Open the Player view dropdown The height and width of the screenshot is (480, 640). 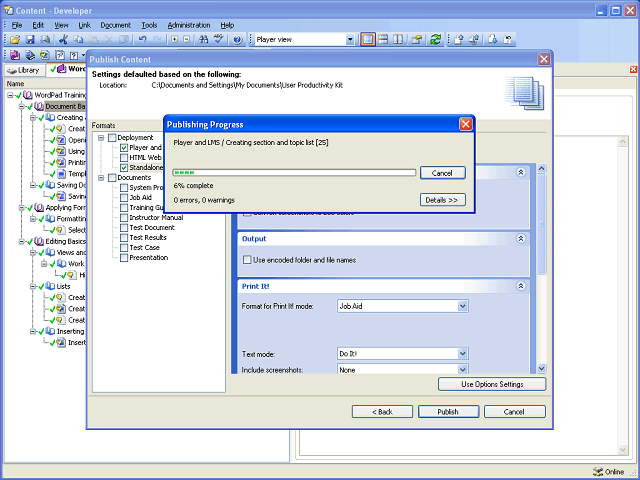coord(350,40)
